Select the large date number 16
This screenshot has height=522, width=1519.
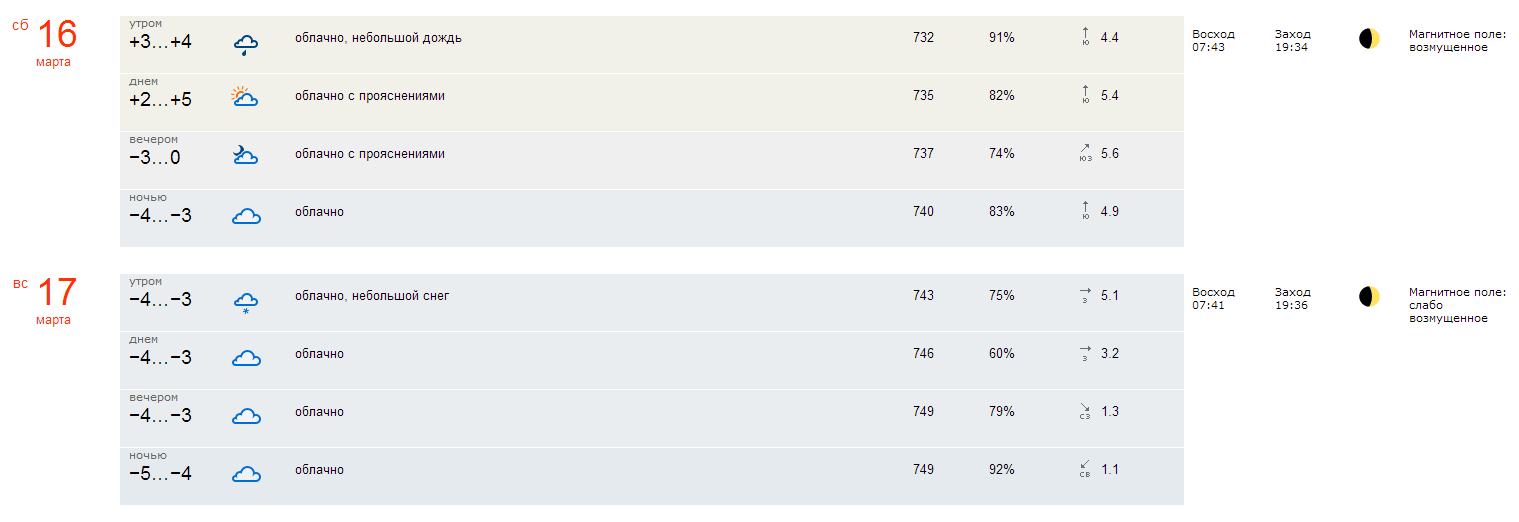[57, 34]
